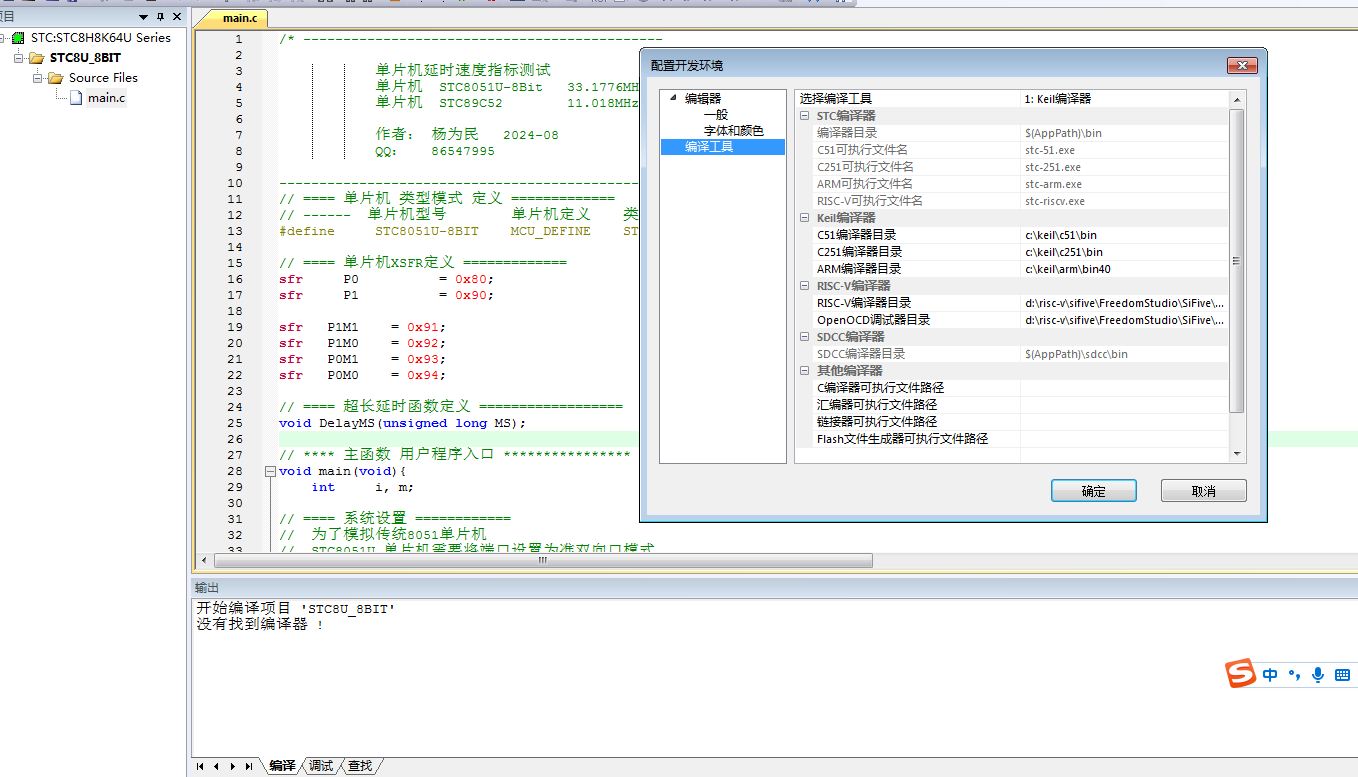Click the property list scroll-down arrow
Screen dimensions: 1358x777
click(x=1237, y=454)
